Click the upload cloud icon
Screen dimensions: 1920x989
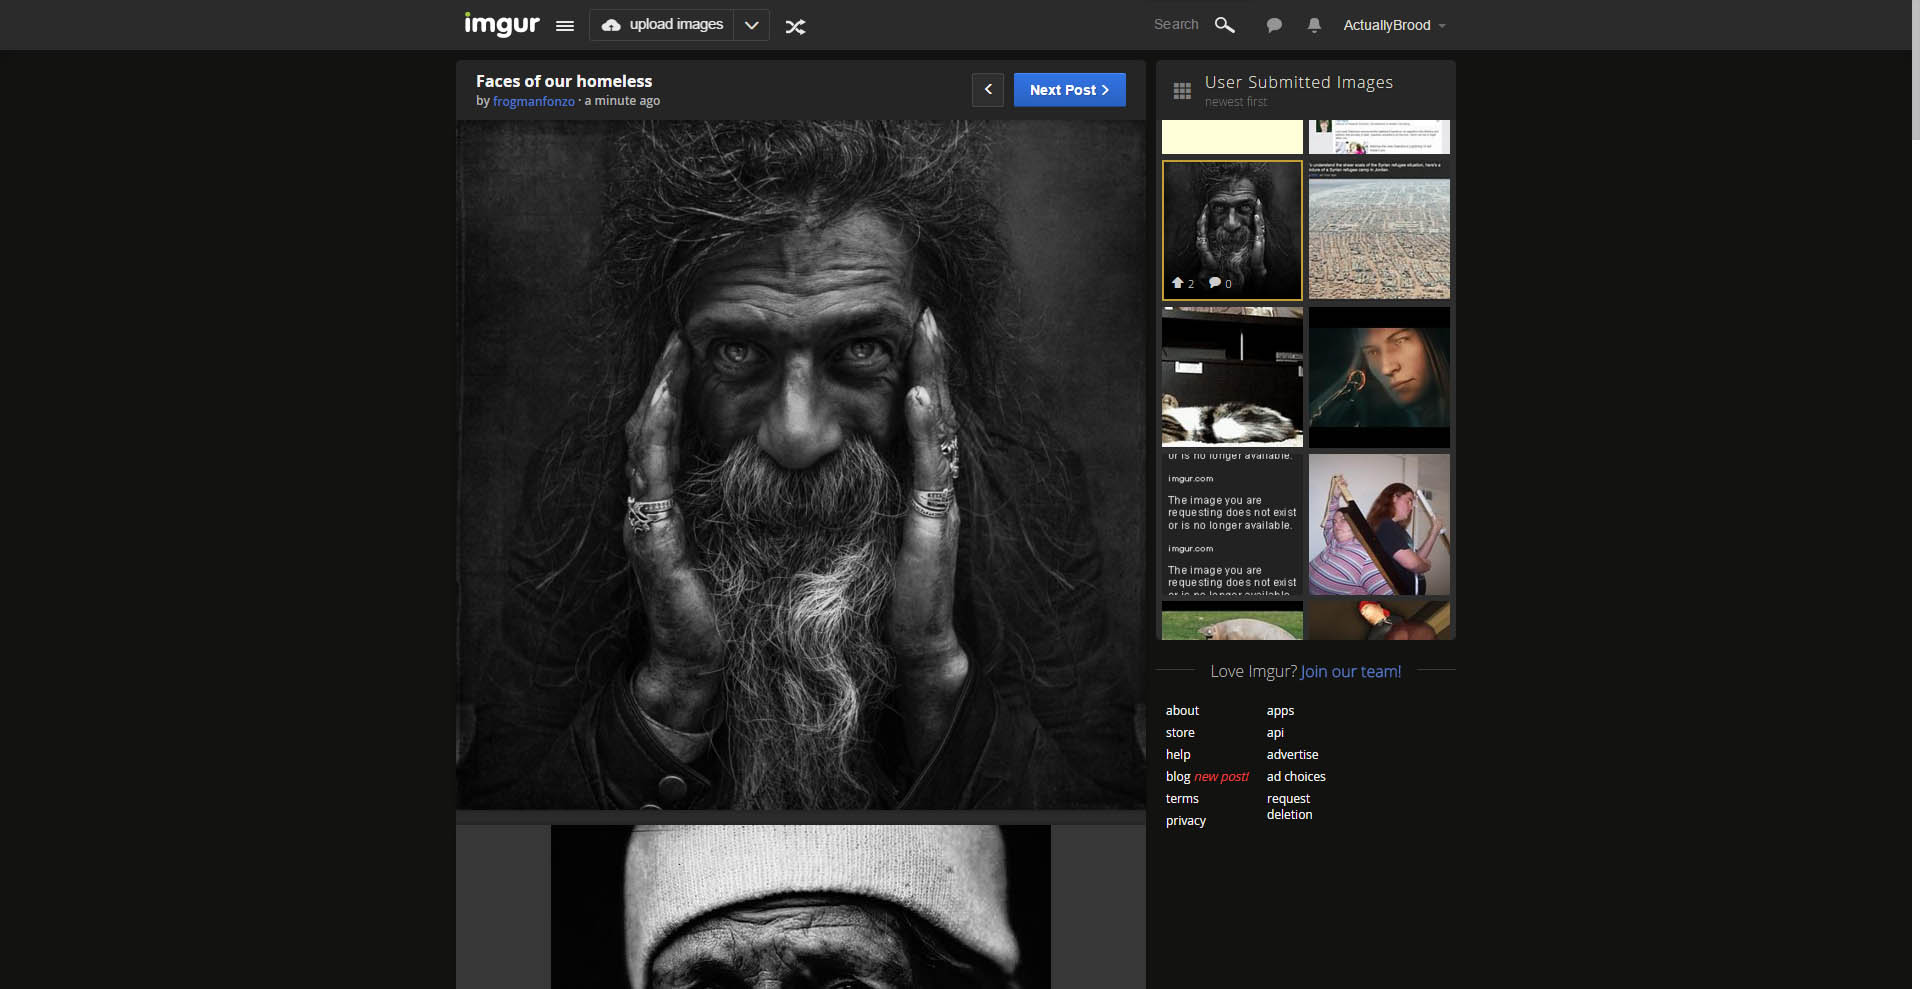[610, 25]
